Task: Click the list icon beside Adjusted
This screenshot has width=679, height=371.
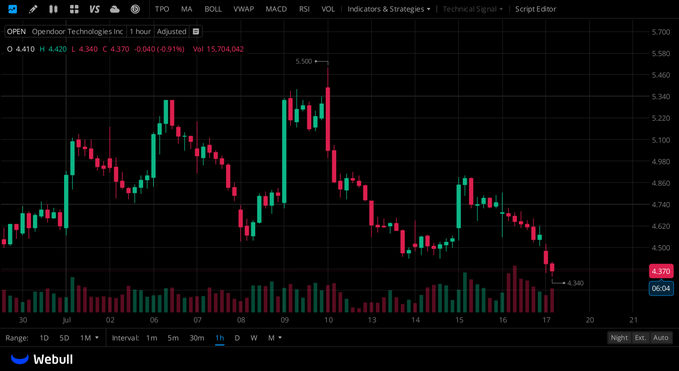Action: tap(196, 32)
